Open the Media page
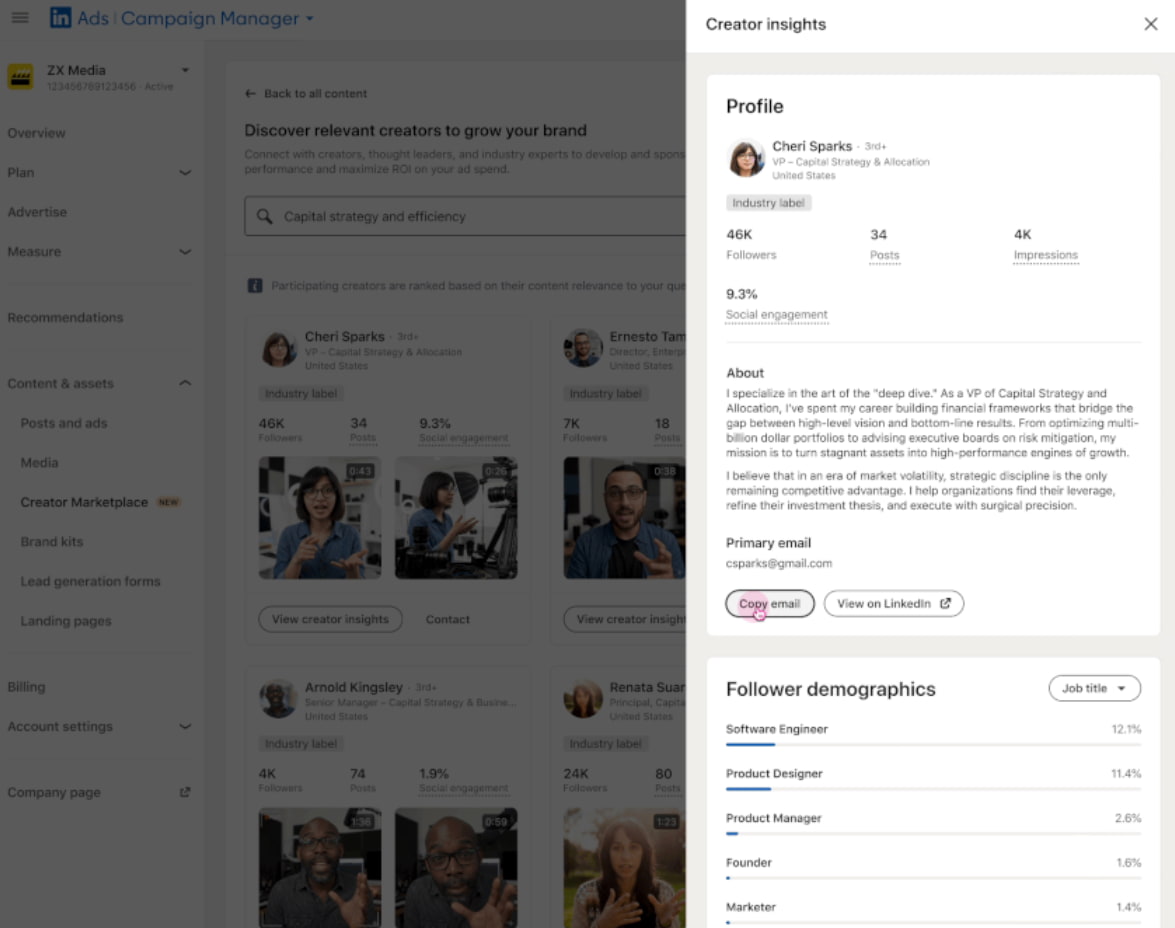1175x928 pixels. [x=39, y=463]
